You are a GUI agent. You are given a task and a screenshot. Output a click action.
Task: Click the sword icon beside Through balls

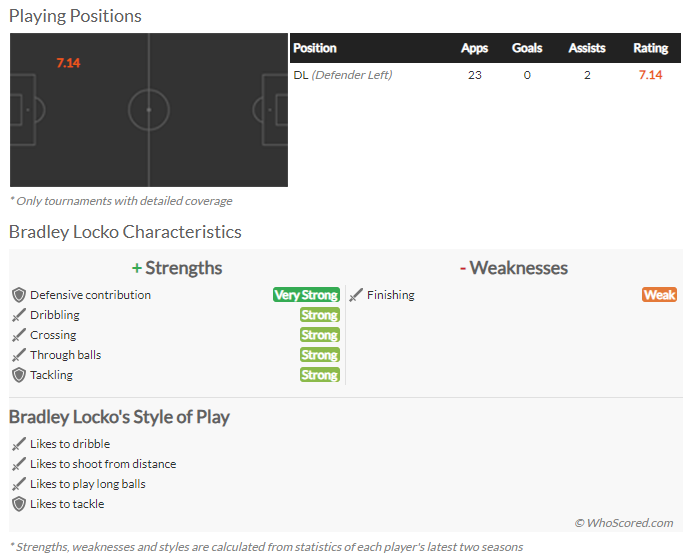pos(19,355)
